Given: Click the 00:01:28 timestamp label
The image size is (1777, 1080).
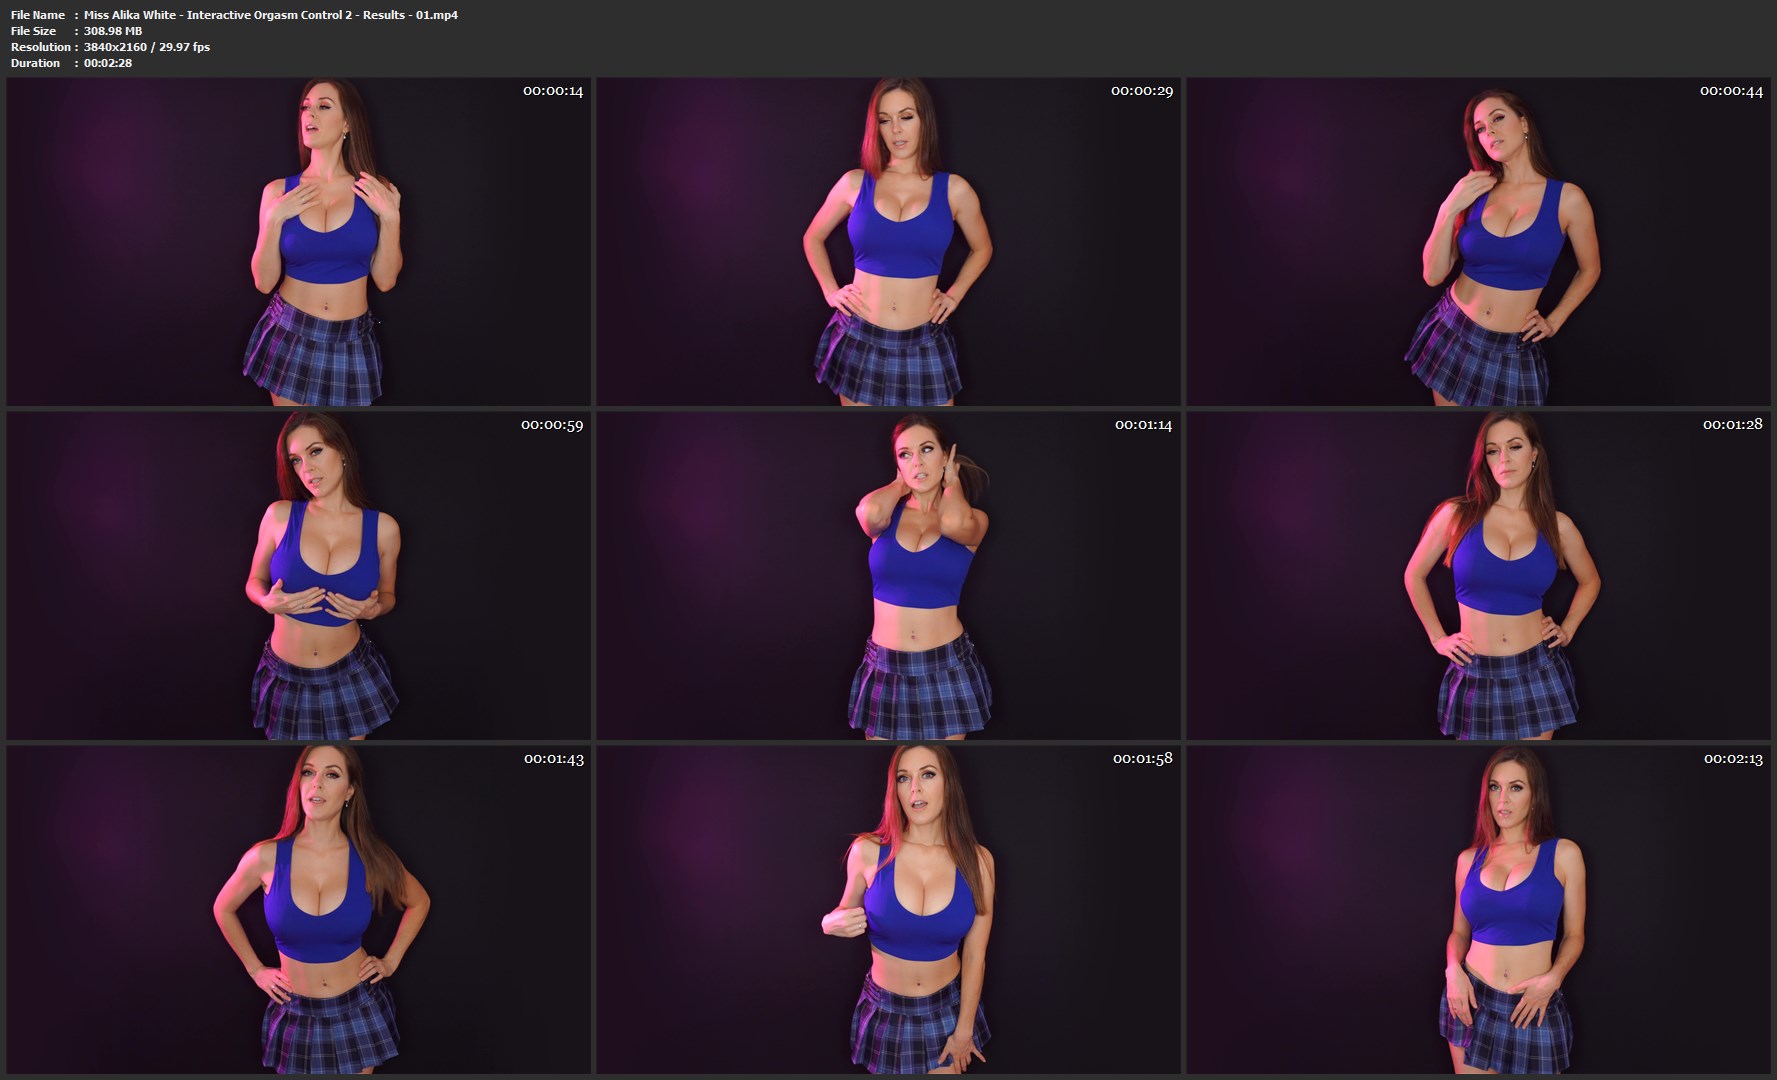Looking at the screenshot, I should (1732, 425).
